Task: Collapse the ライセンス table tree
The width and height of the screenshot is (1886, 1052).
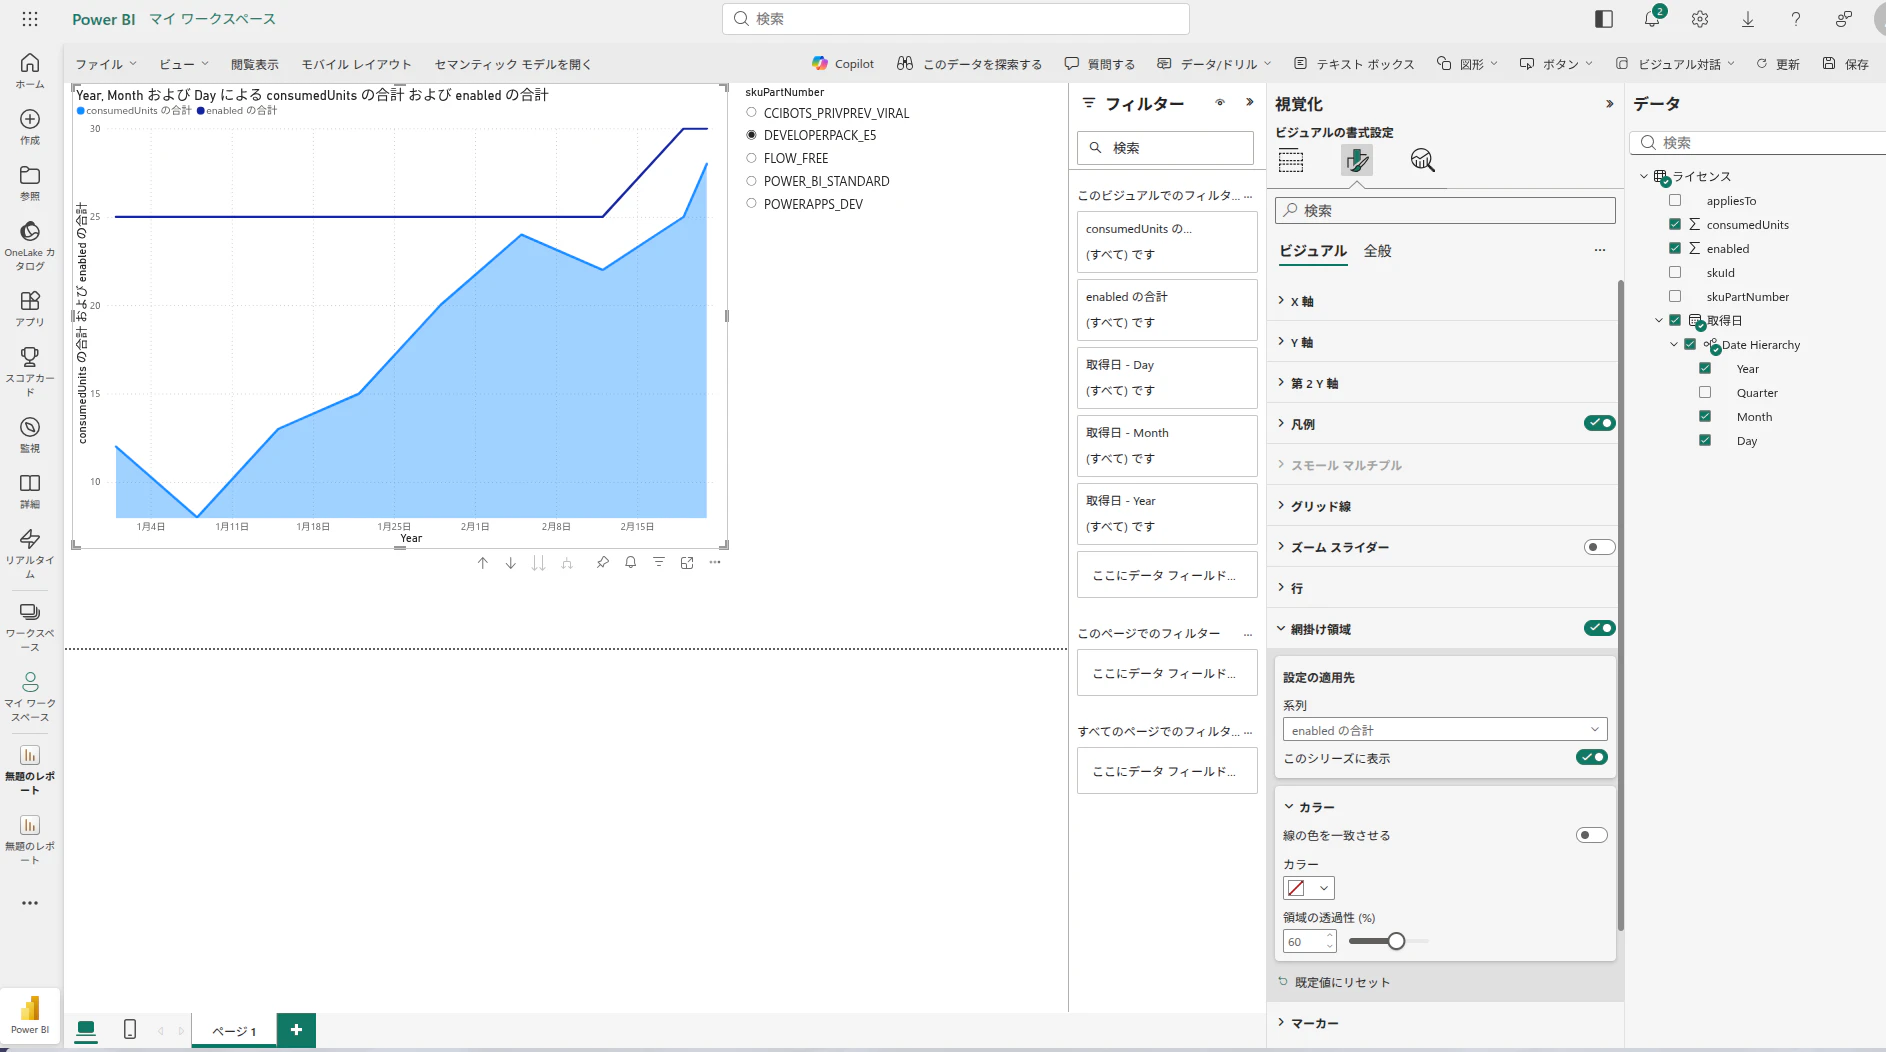Action: [1644, 176]
